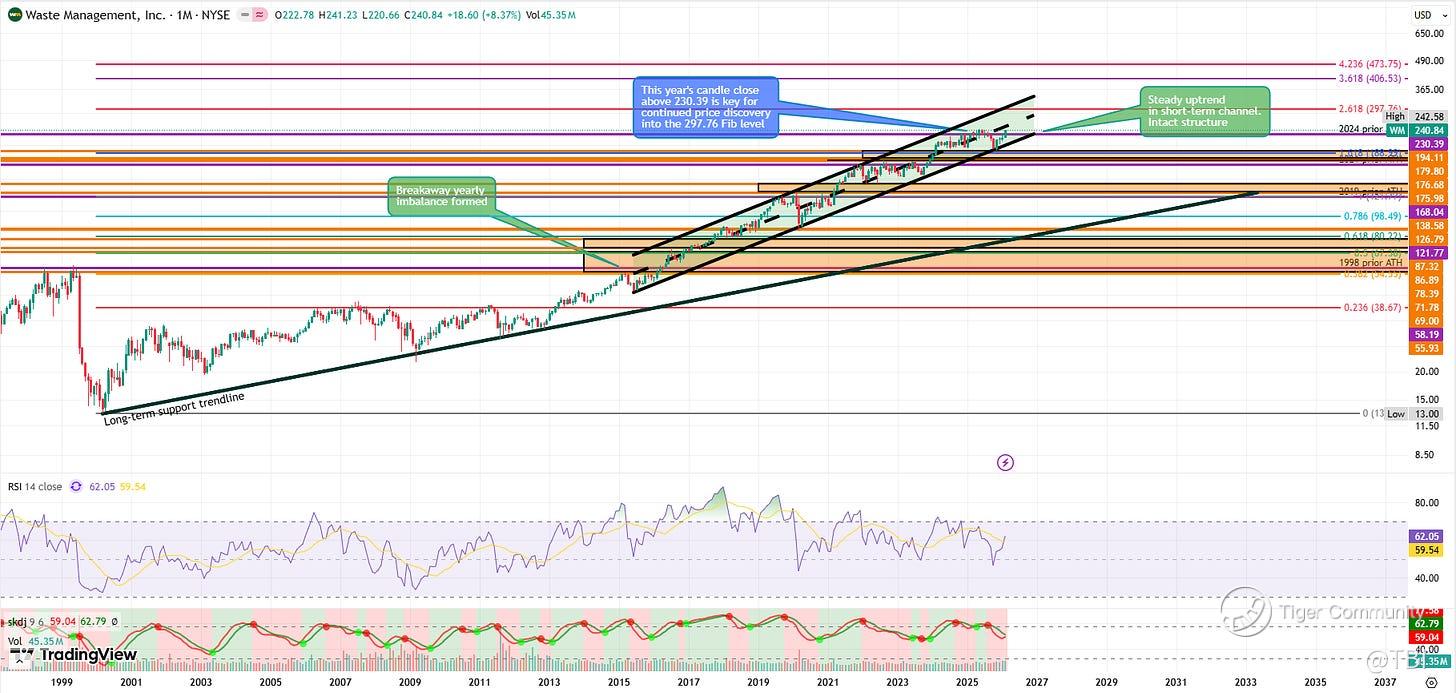Viewport: 1456px width, 693px height.
Task: Click the WM 240.84 current price tag
Action: click(1415, 130)
